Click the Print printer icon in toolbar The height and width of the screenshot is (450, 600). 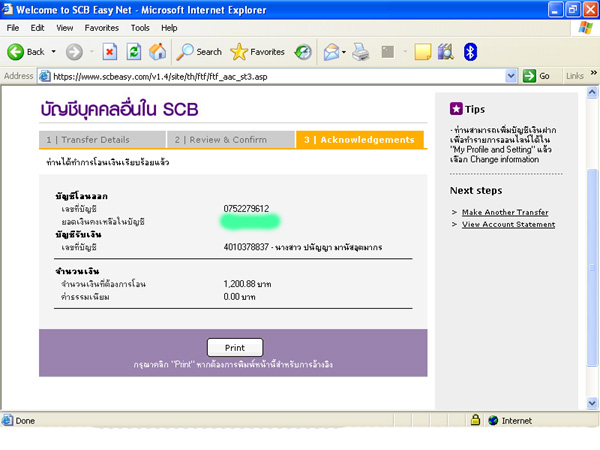tap(360, 52)
